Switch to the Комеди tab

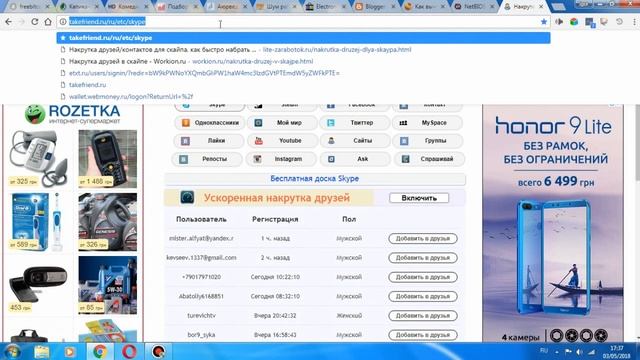click(x=127, y=7)
